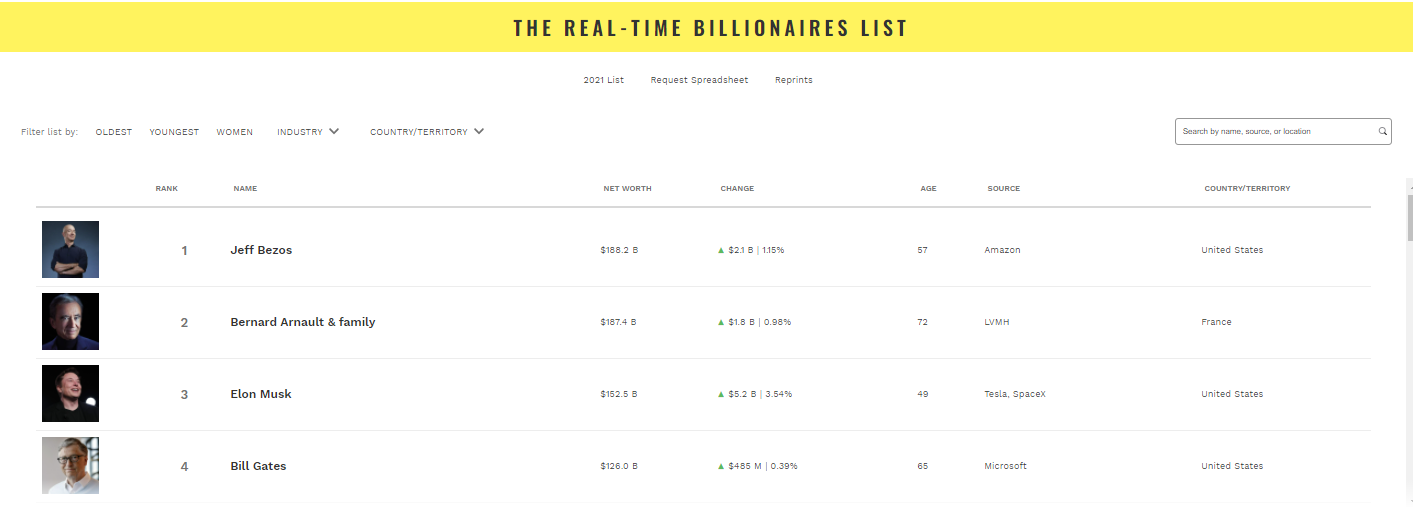Open Elon Musk name link
The width and height of the screenshot is (1413, 507).
(x=261, y=394)
